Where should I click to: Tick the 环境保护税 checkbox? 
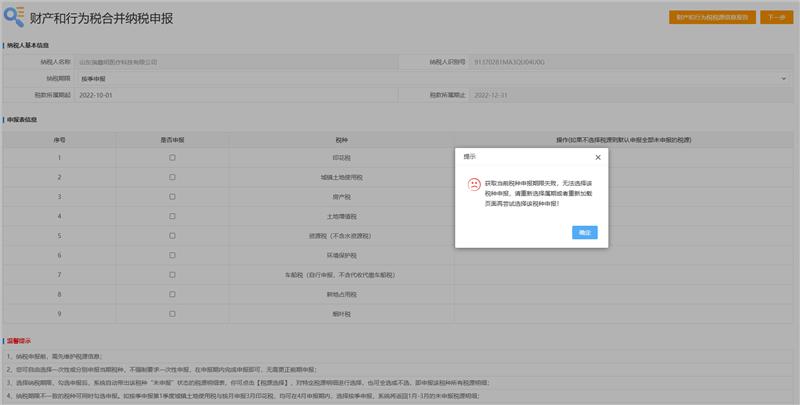click(173, 255)
